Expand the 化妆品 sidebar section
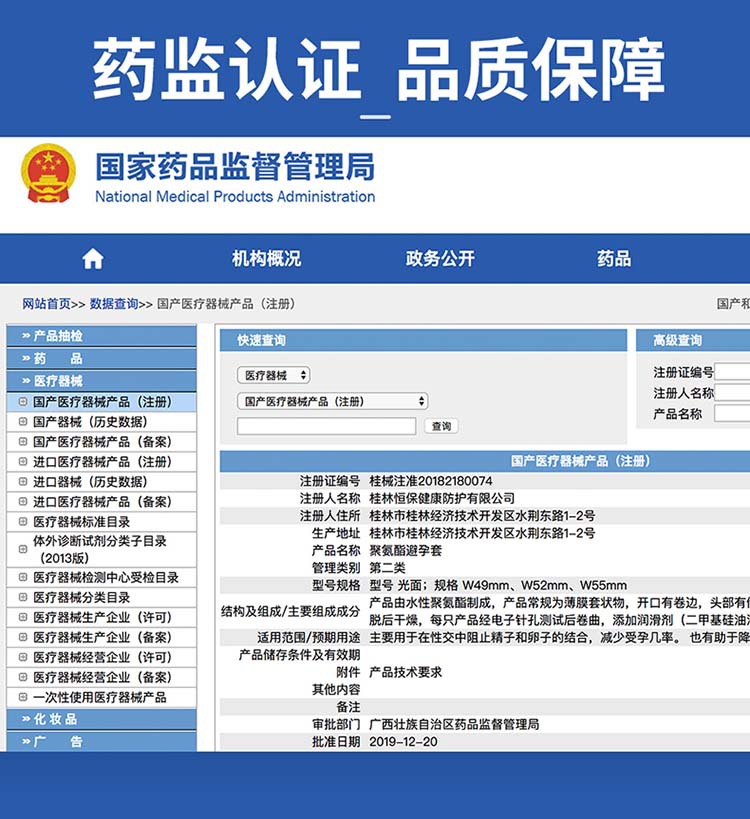The width and height of the screenshot is (750, 819). (102, 719)
